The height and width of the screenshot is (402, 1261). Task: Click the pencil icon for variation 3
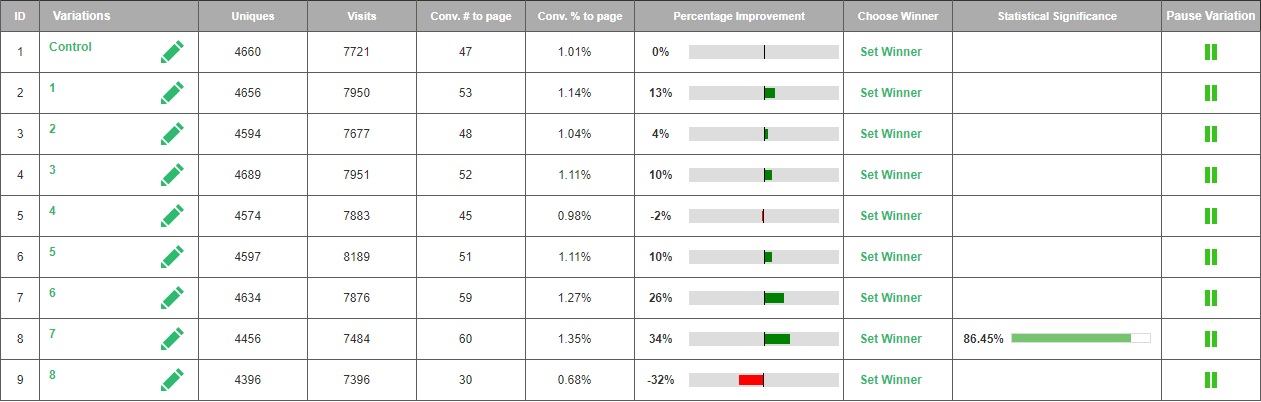pyautogui.click(x=172, y=175)
